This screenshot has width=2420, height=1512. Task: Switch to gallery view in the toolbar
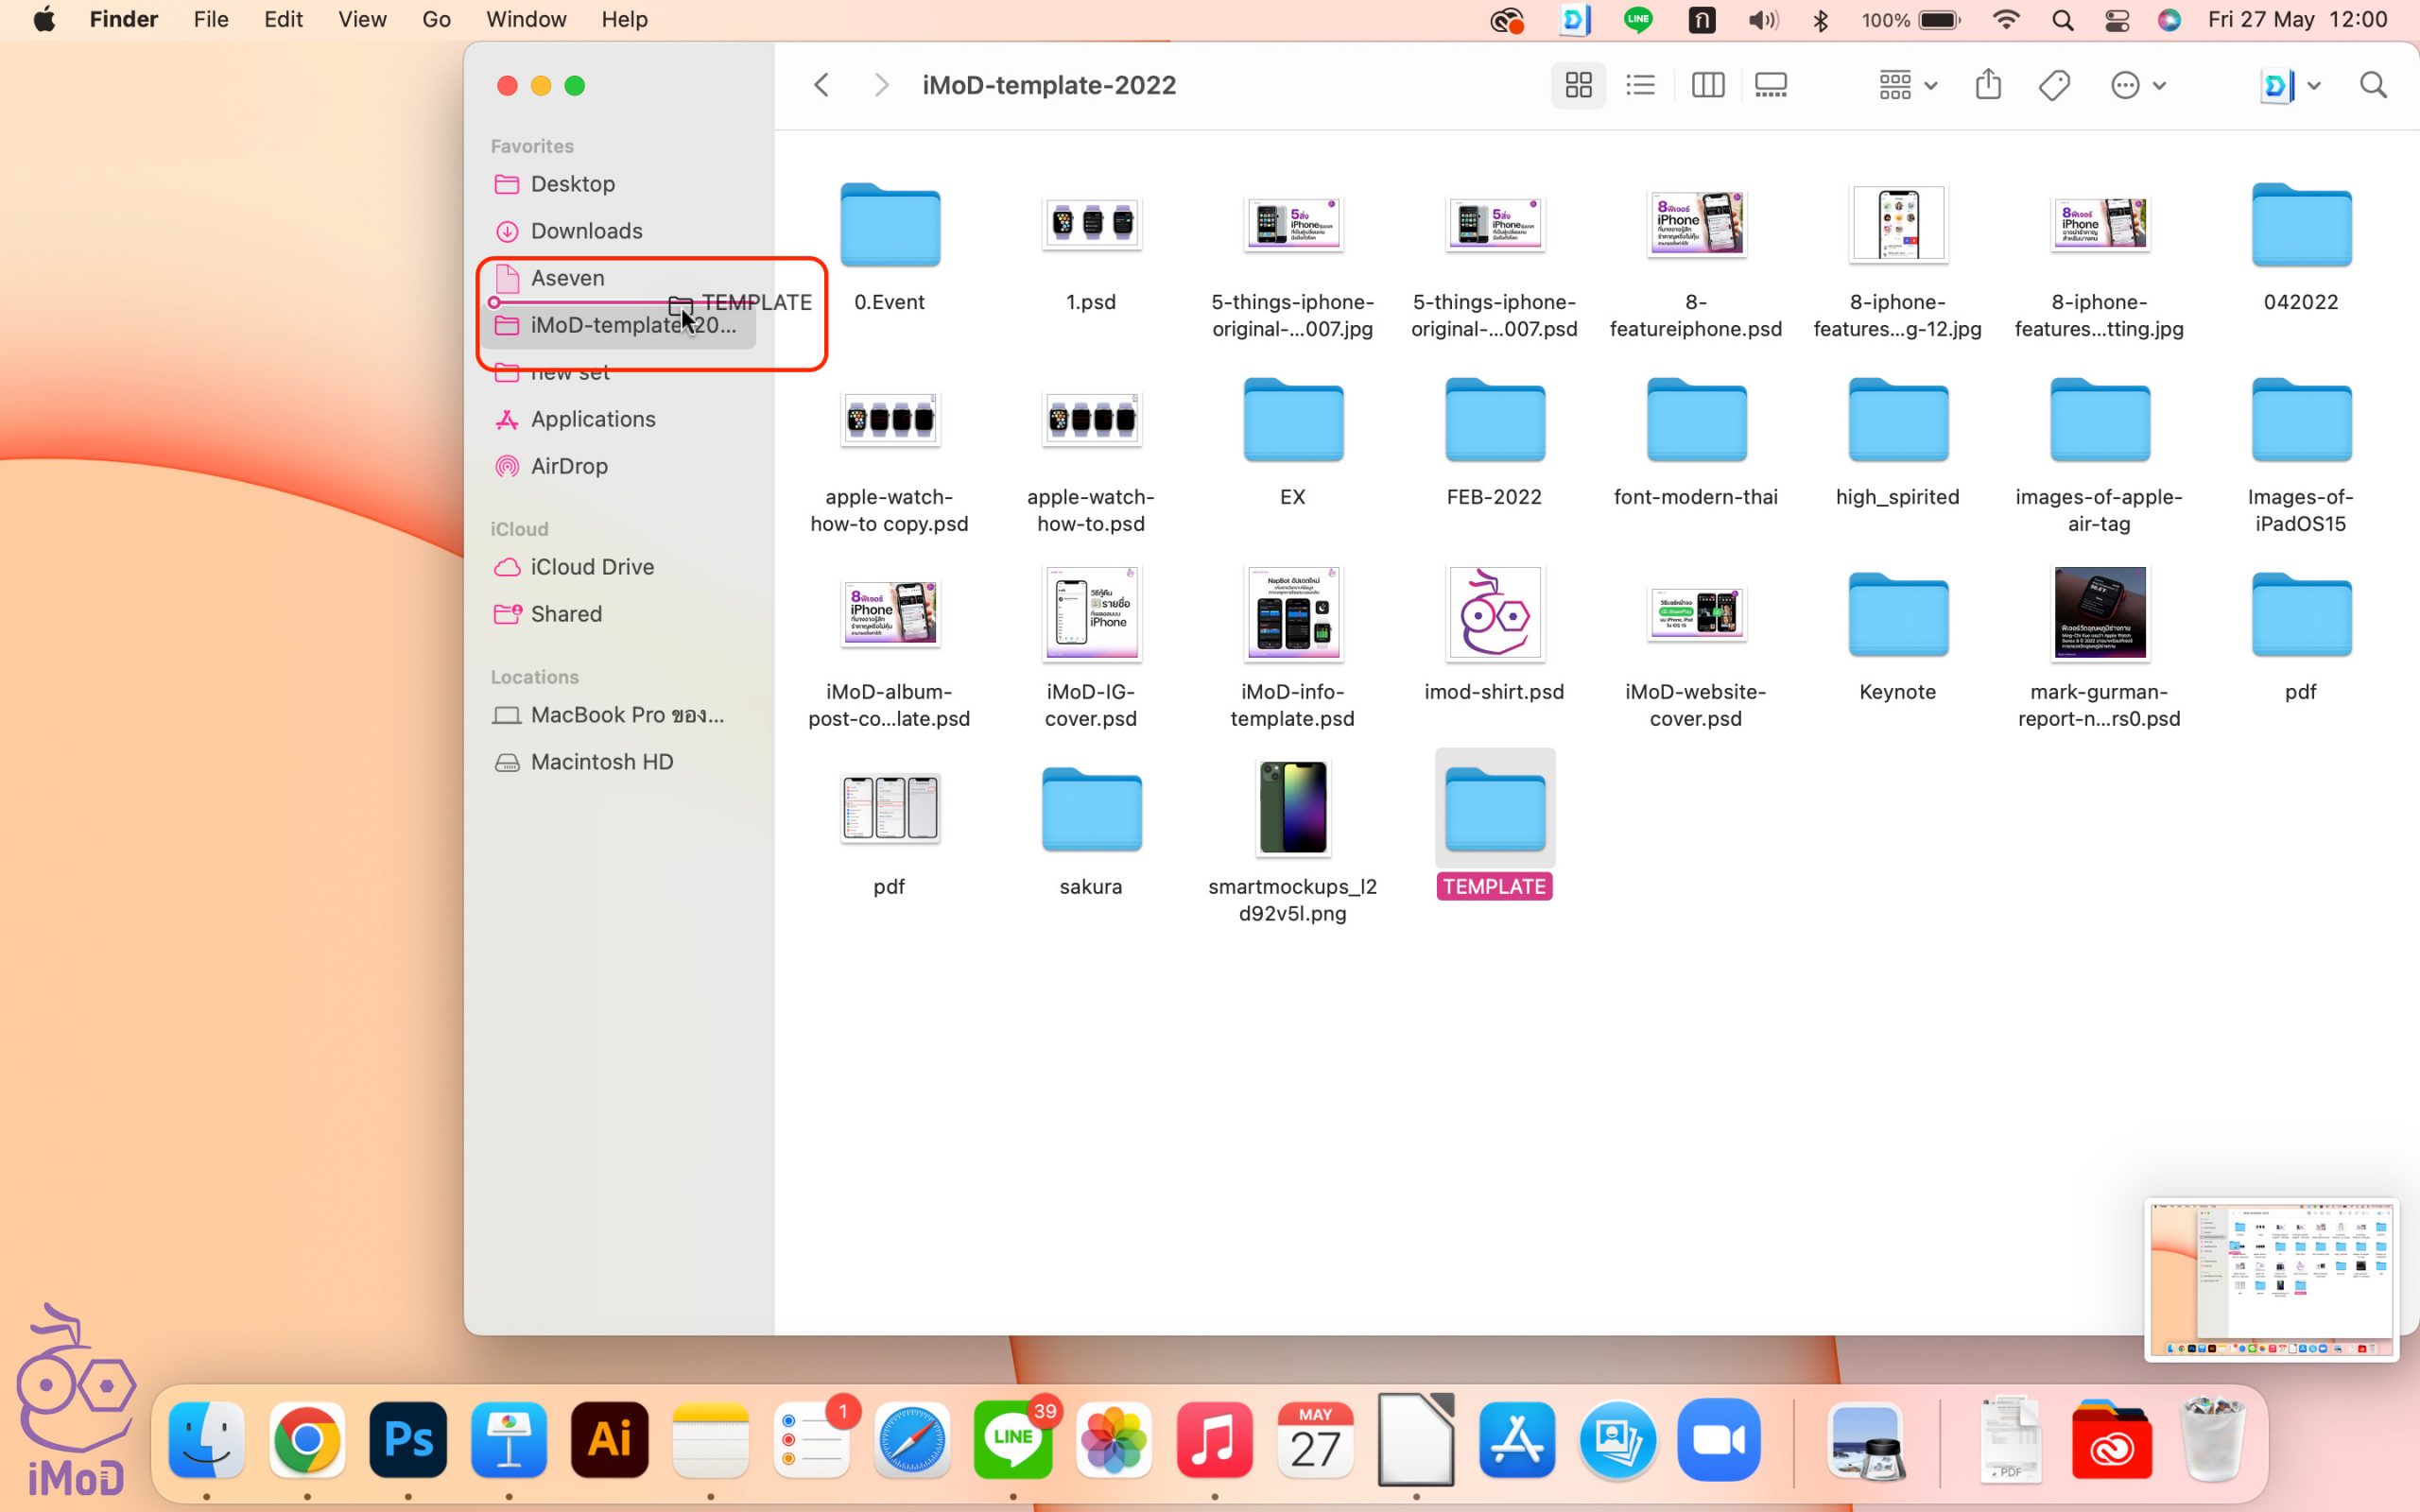pos(1770,85)
